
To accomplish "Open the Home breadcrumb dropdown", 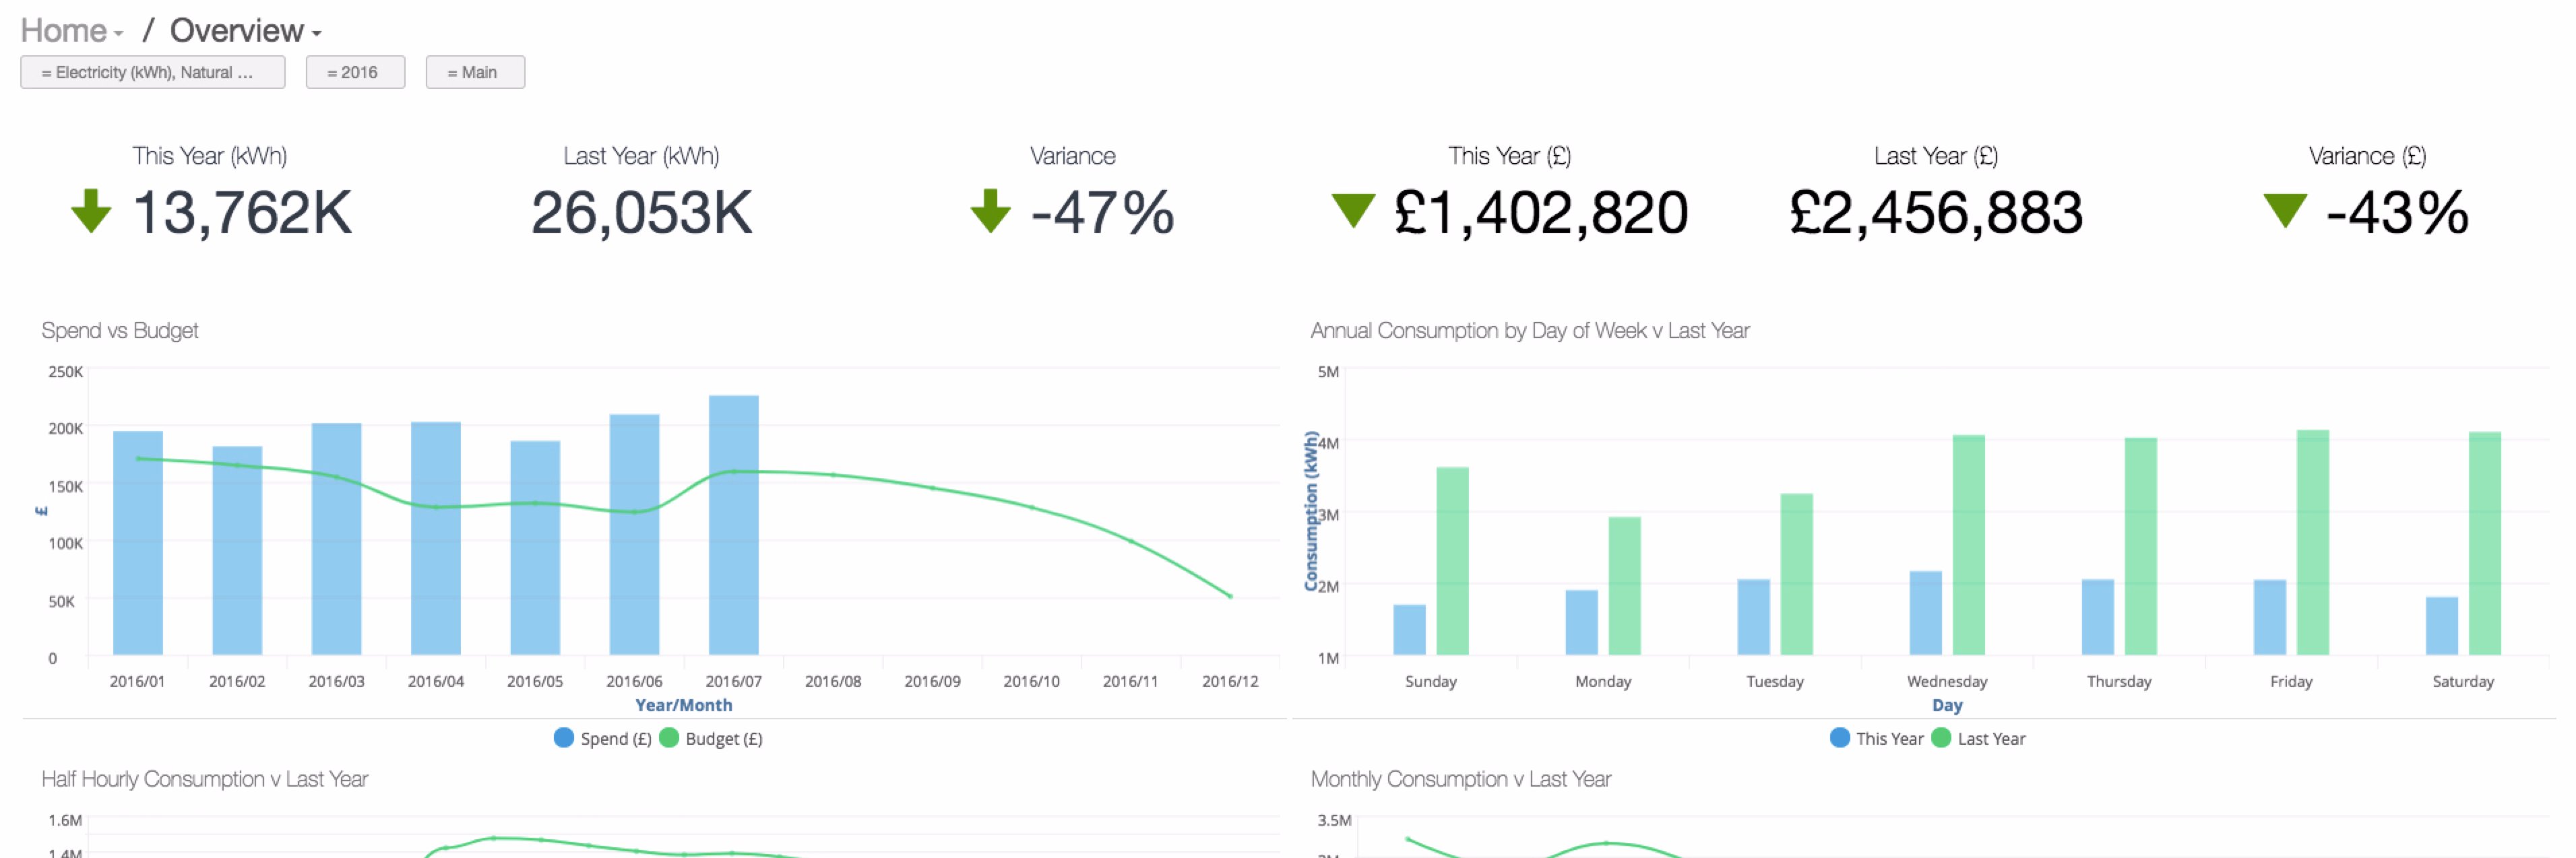I will pos(72,31).
